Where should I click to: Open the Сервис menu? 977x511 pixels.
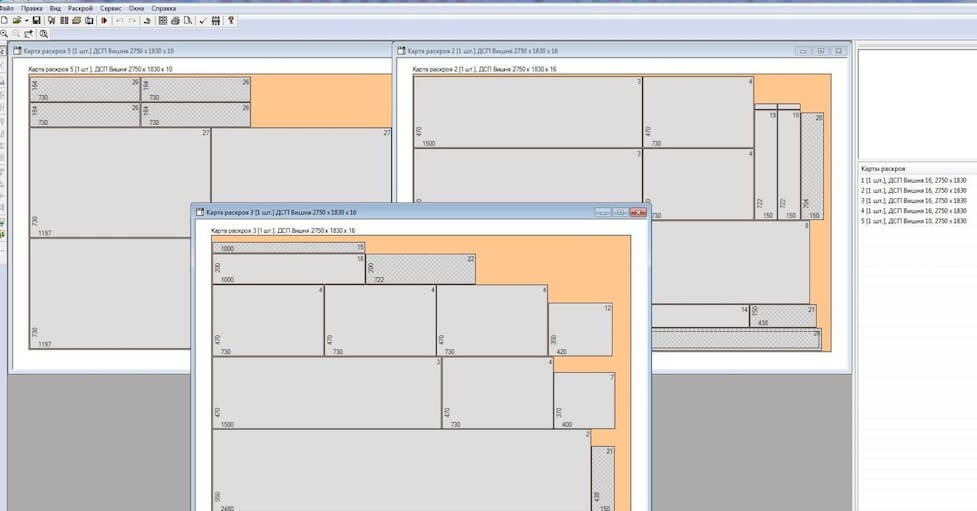click(x=110, y=7)
